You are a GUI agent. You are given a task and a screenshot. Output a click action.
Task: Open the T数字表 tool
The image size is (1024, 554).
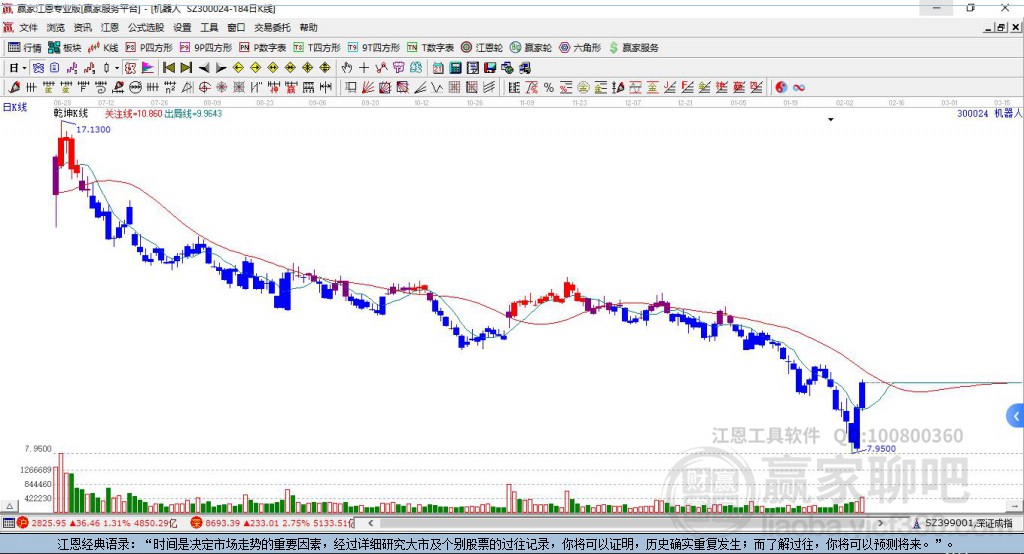(x=430, y=48)
